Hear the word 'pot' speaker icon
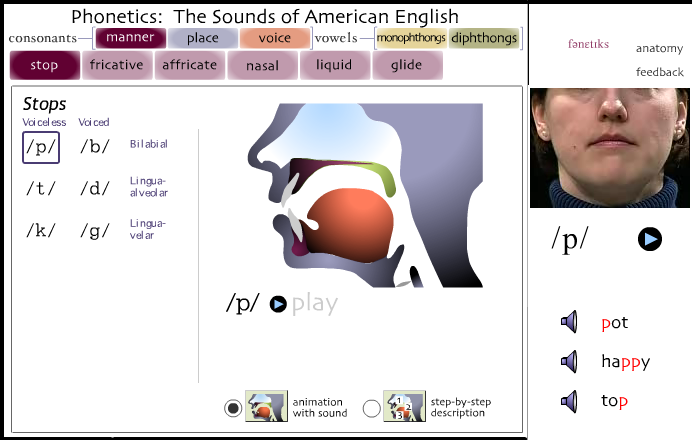Screen dimensions: 692x440 tap(569, 322)
